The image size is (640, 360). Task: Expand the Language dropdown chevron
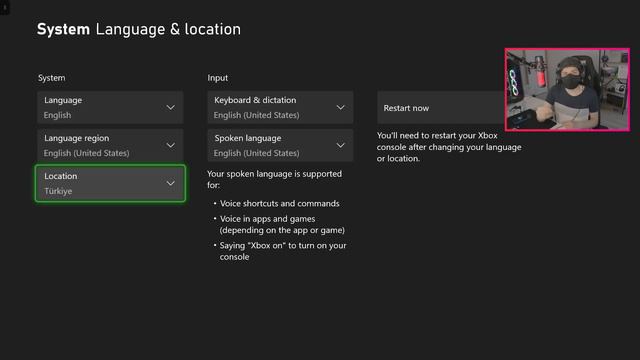[171, 107]
